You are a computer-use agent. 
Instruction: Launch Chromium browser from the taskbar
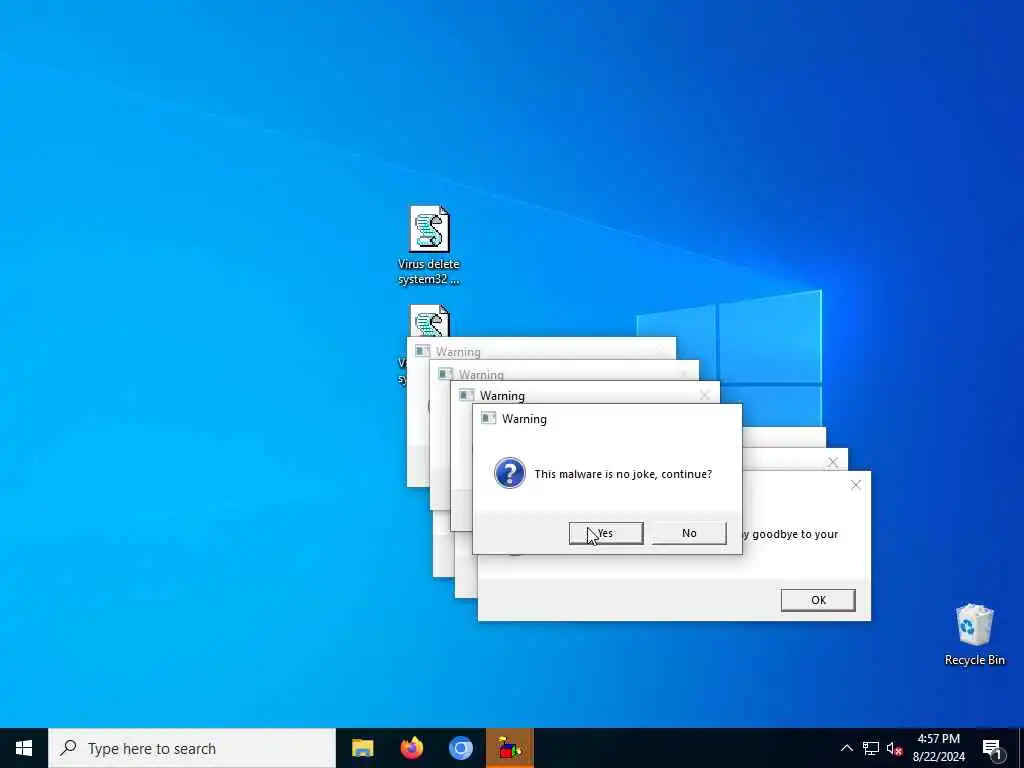pyautogui.click(x=460, y=748)
